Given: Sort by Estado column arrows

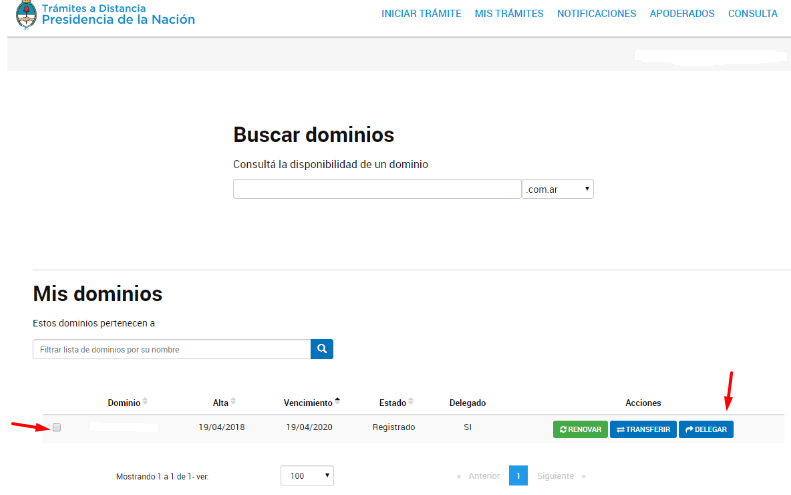Looking at the screenshot, I should 411,402.
